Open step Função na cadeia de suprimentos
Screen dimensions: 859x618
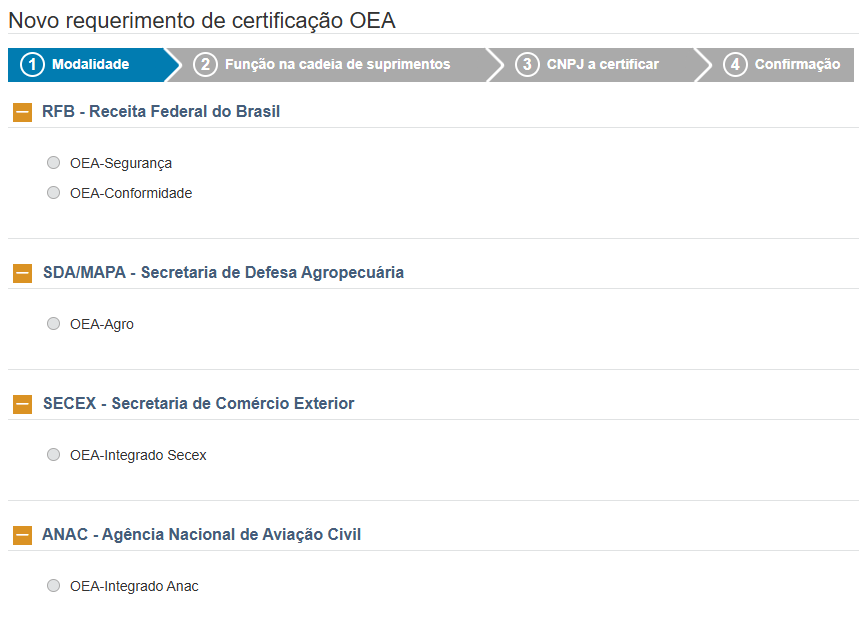pos(337,65)
